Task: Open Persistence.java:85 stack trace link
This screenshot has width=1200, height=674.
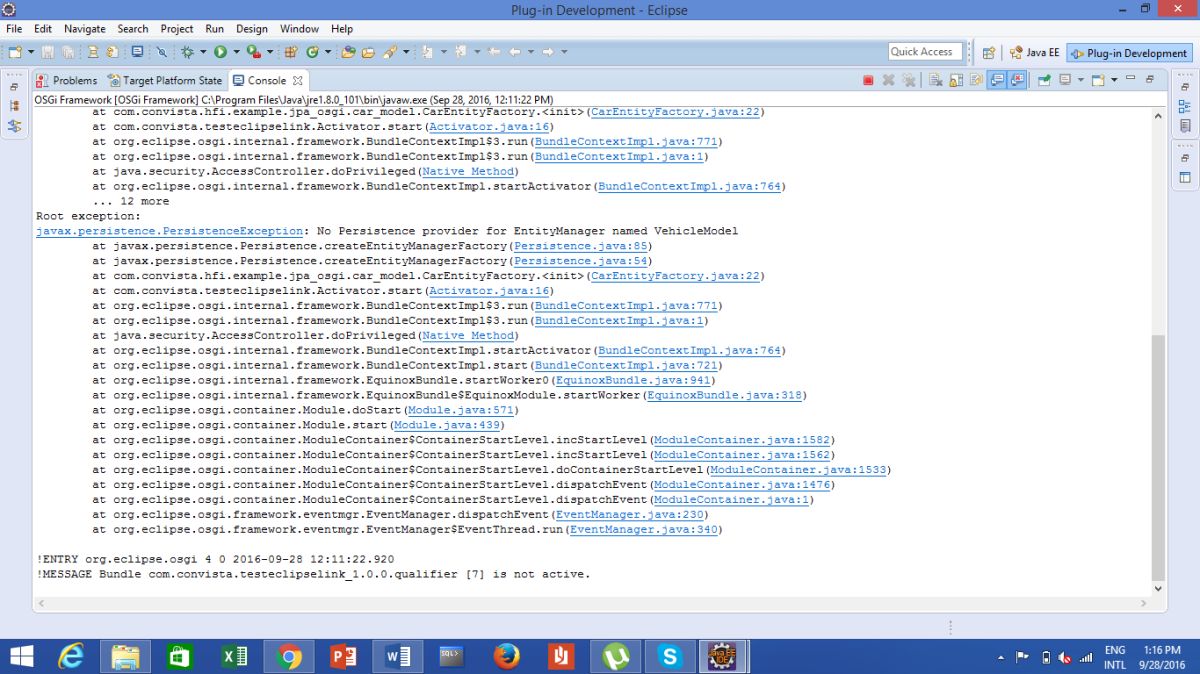Action: (582, 246)
